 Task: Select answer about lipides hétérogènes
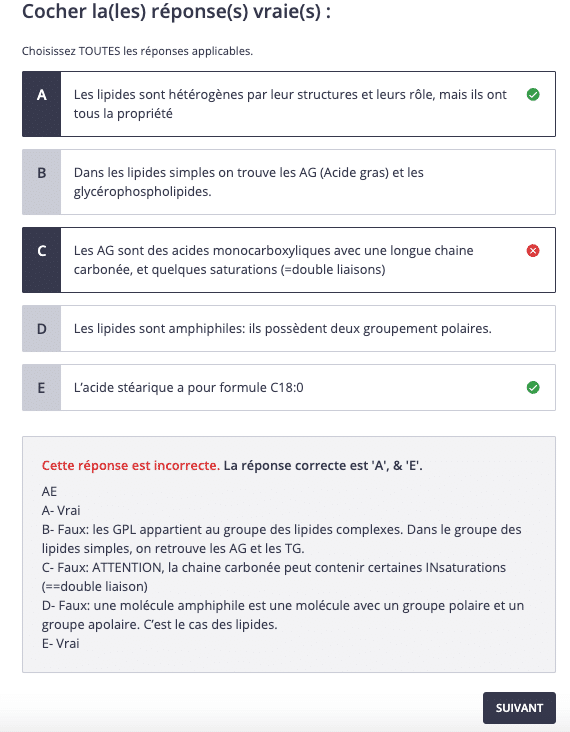pos(289,104)
